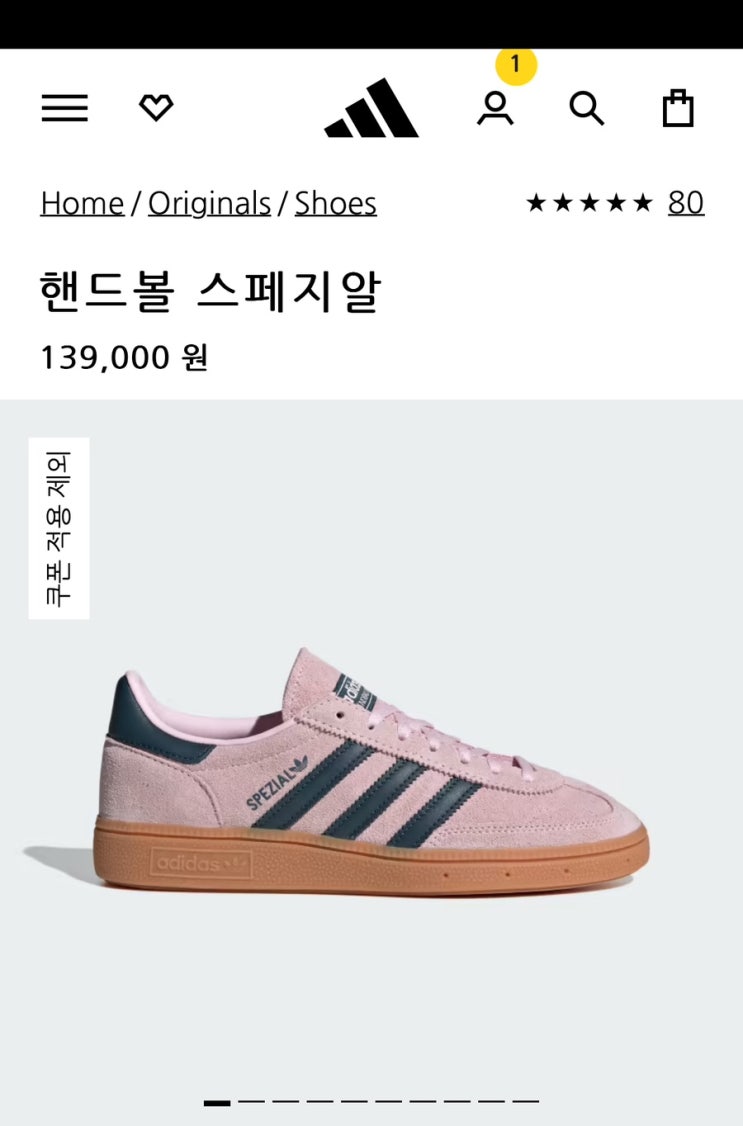Go to Home breadcrumb link
Viewport: 743px width, 1126px height.
(x=82, y=203)
